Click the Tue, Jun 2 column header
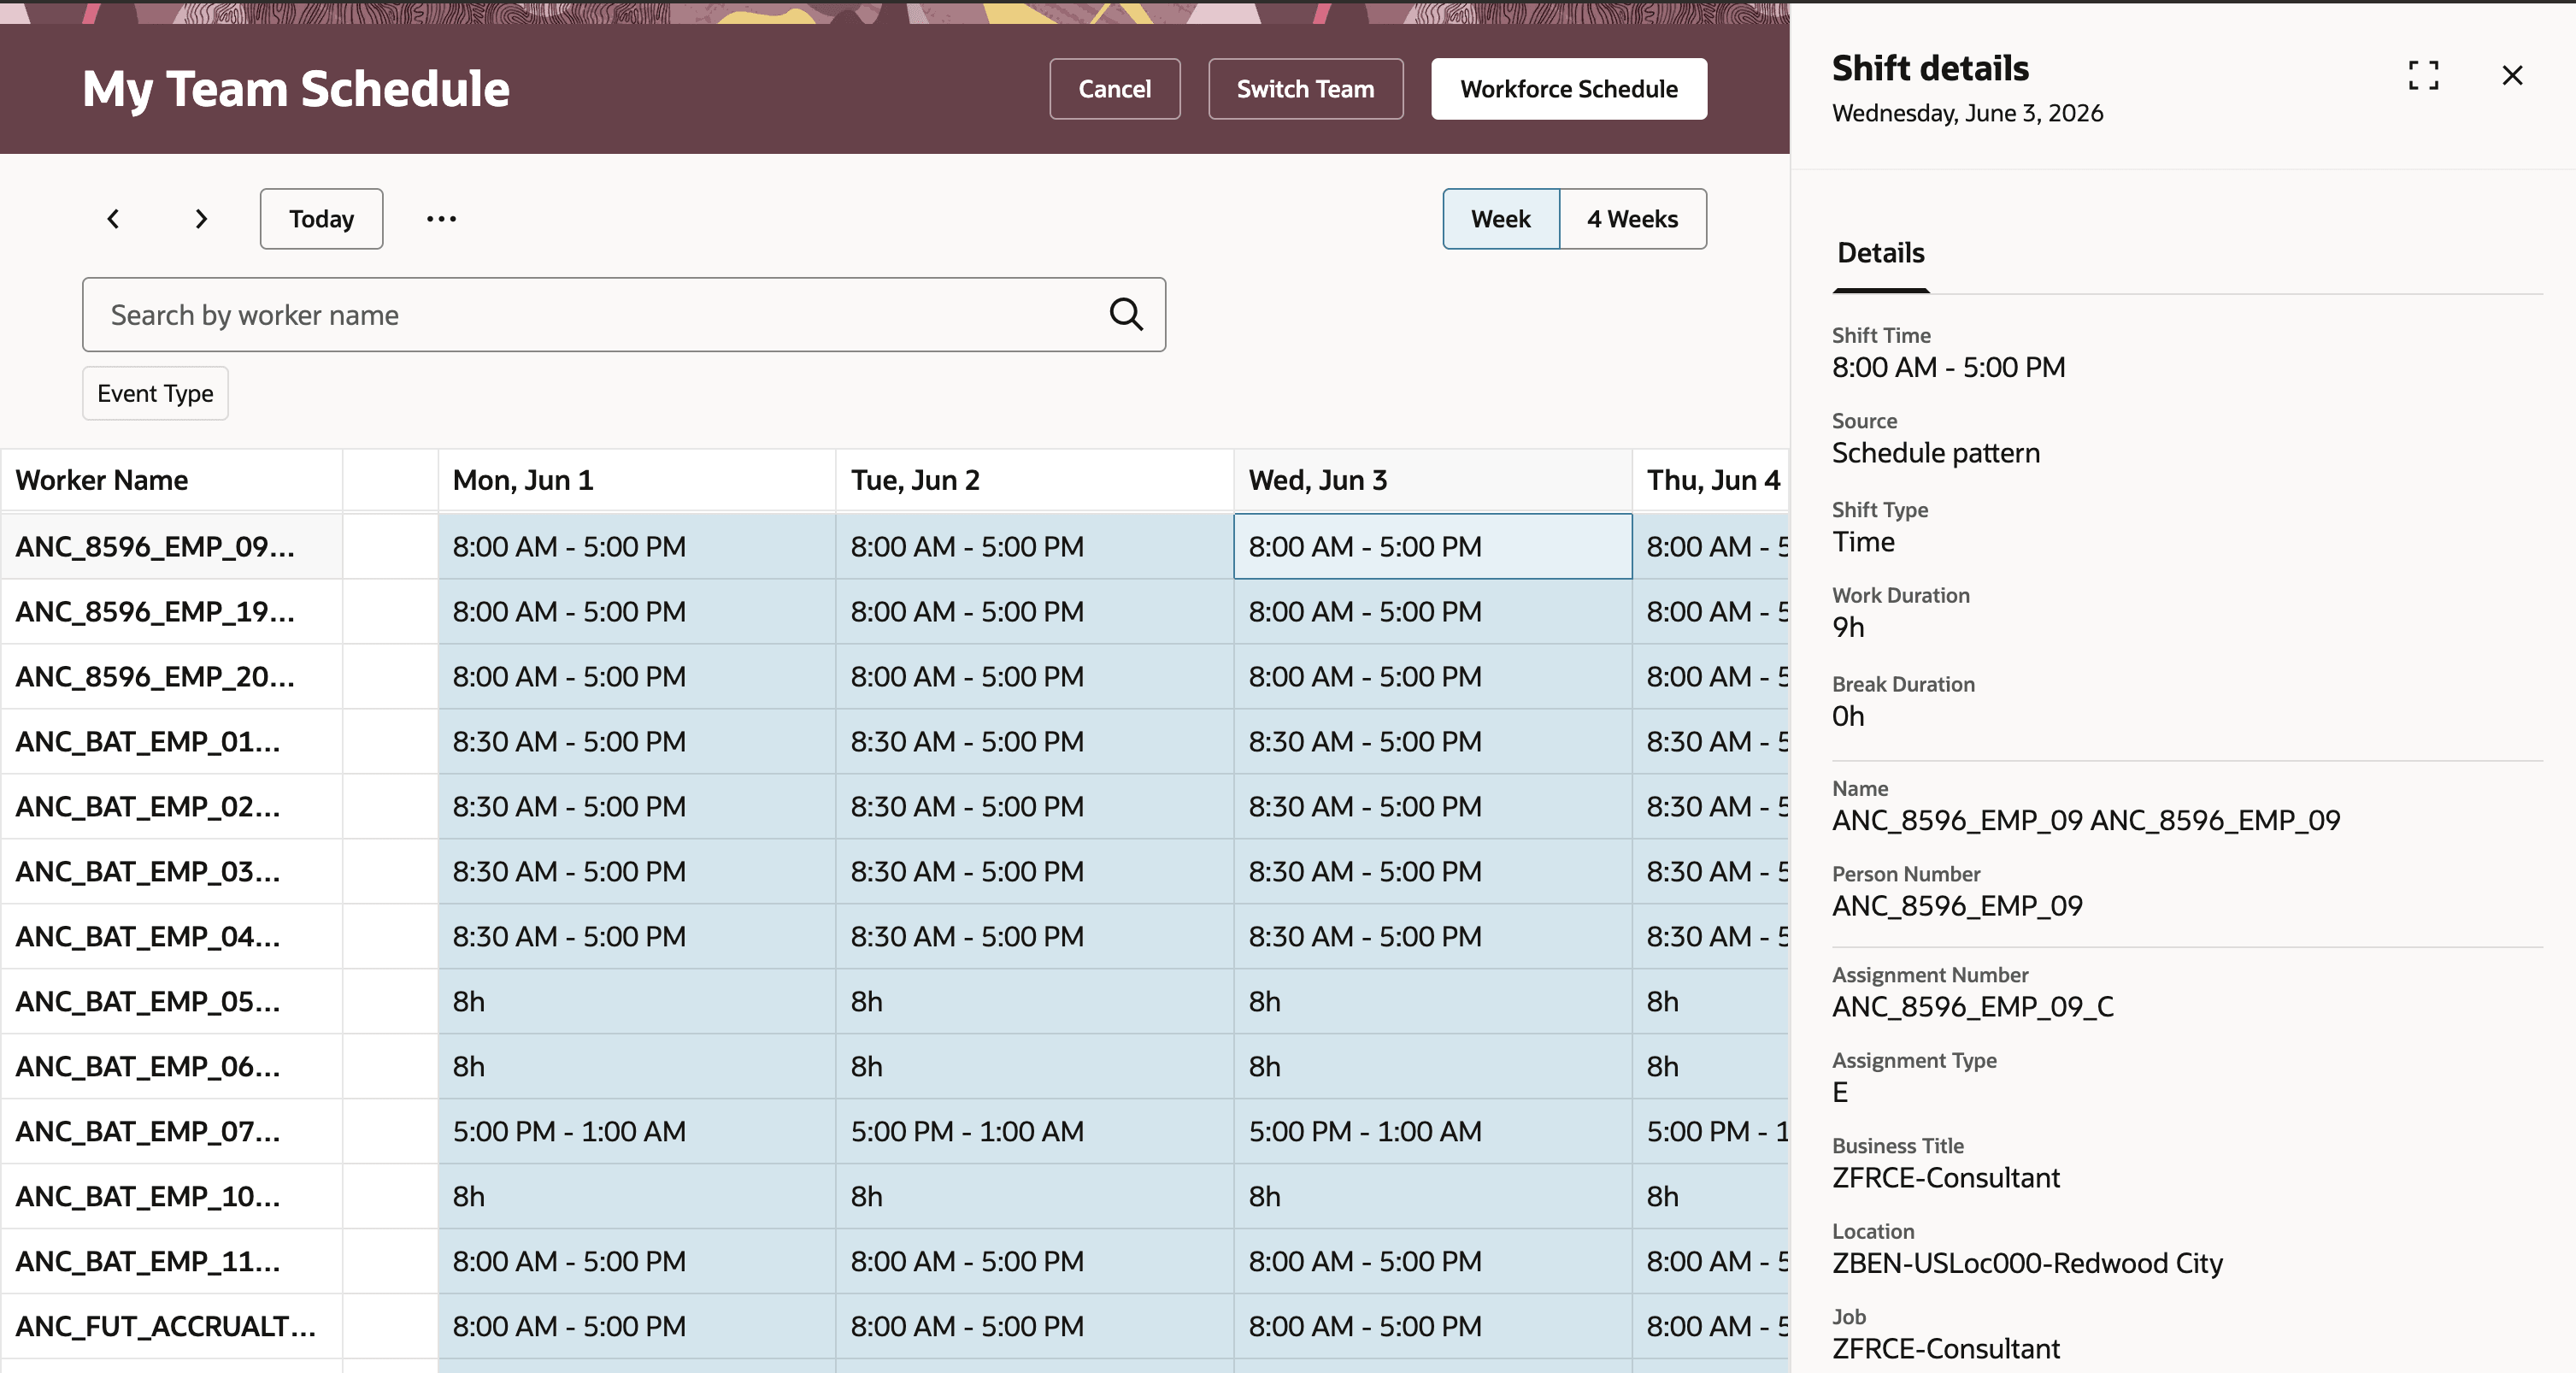 tap(1034, 480)
